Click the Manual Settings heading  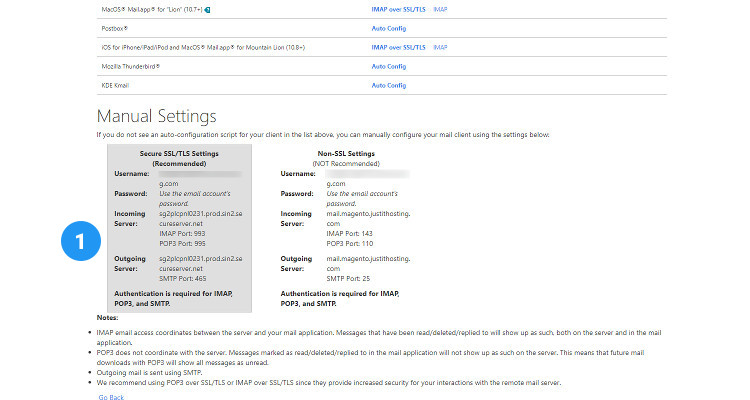(156, 116)
